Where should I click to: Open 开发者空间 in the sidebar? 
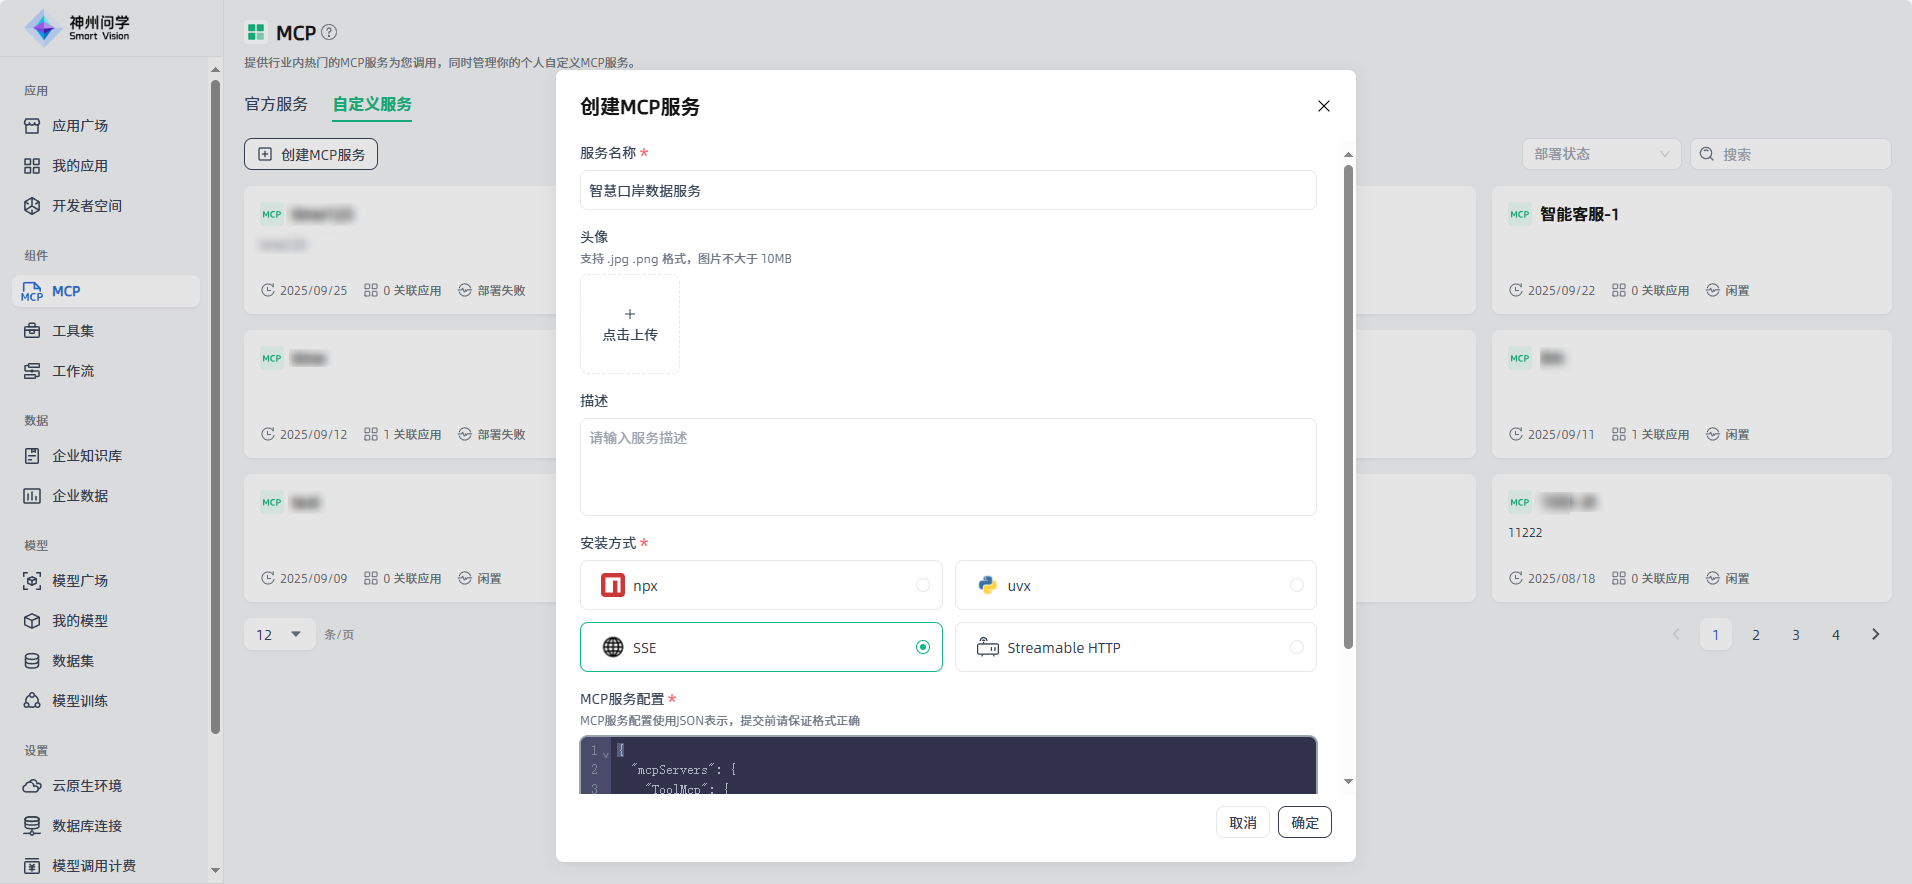pos(86,206)
